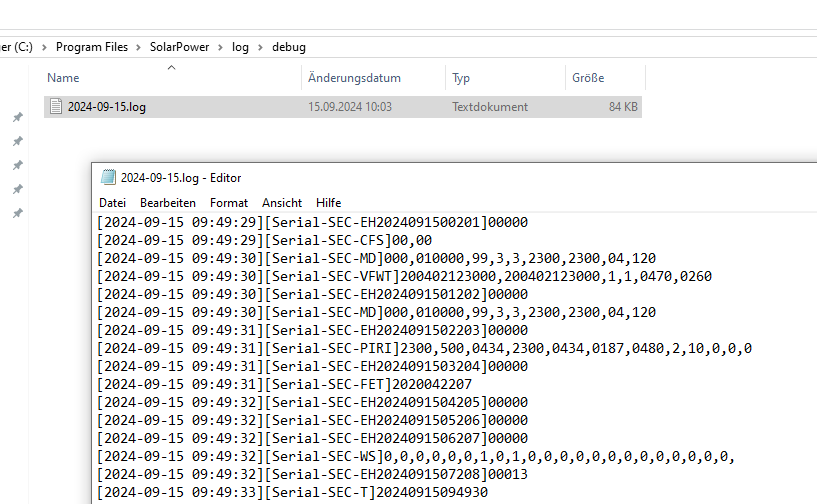Sort files by Änderungsdatum column
Screen dimensions: 817x504
(x=354, y=78)
